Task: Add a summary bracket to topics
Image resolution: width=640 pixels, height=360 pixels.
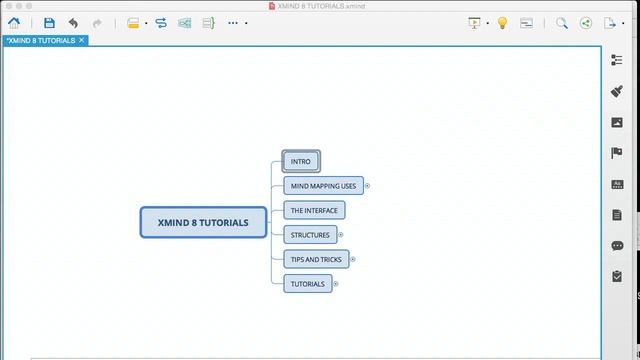Action: point(208,23)
